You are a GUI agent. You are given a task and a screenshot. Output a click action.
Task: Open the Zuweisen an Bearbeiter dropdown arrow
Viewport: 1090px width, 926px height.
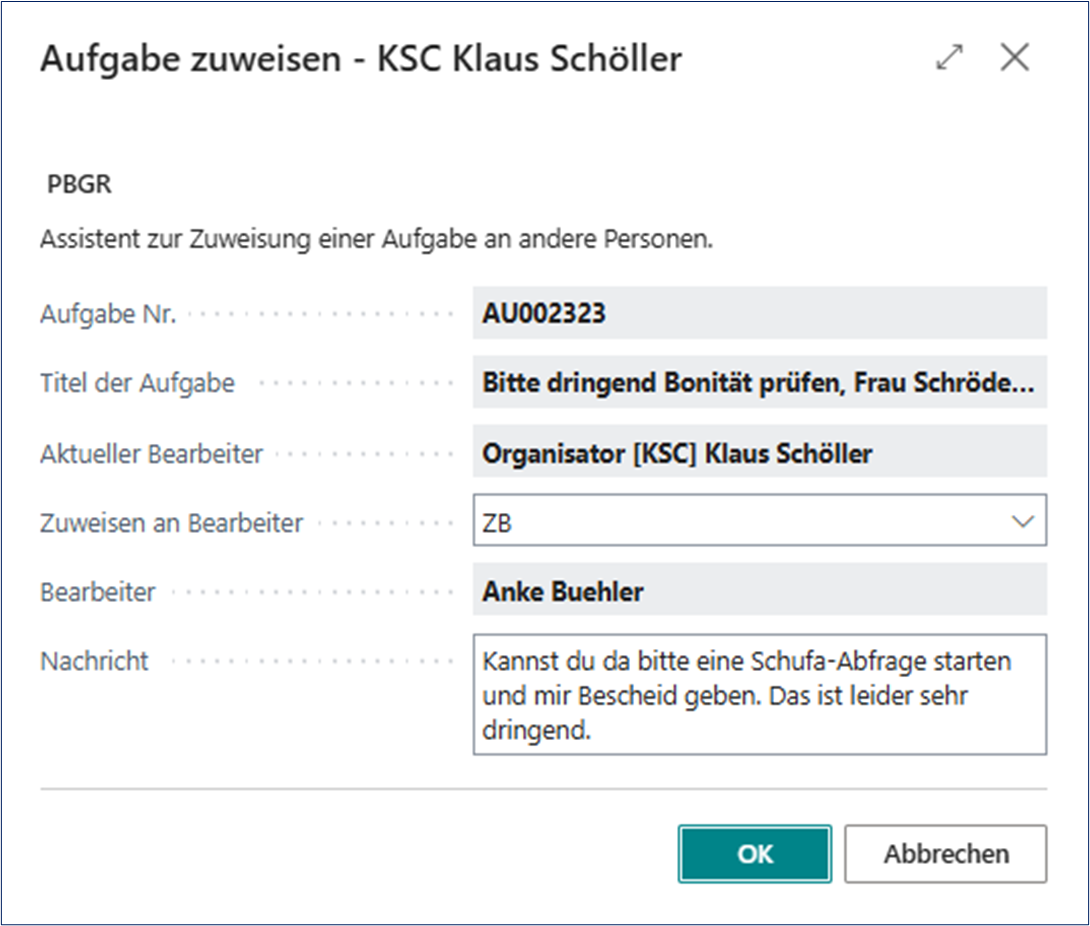[x=1022, y=522]
